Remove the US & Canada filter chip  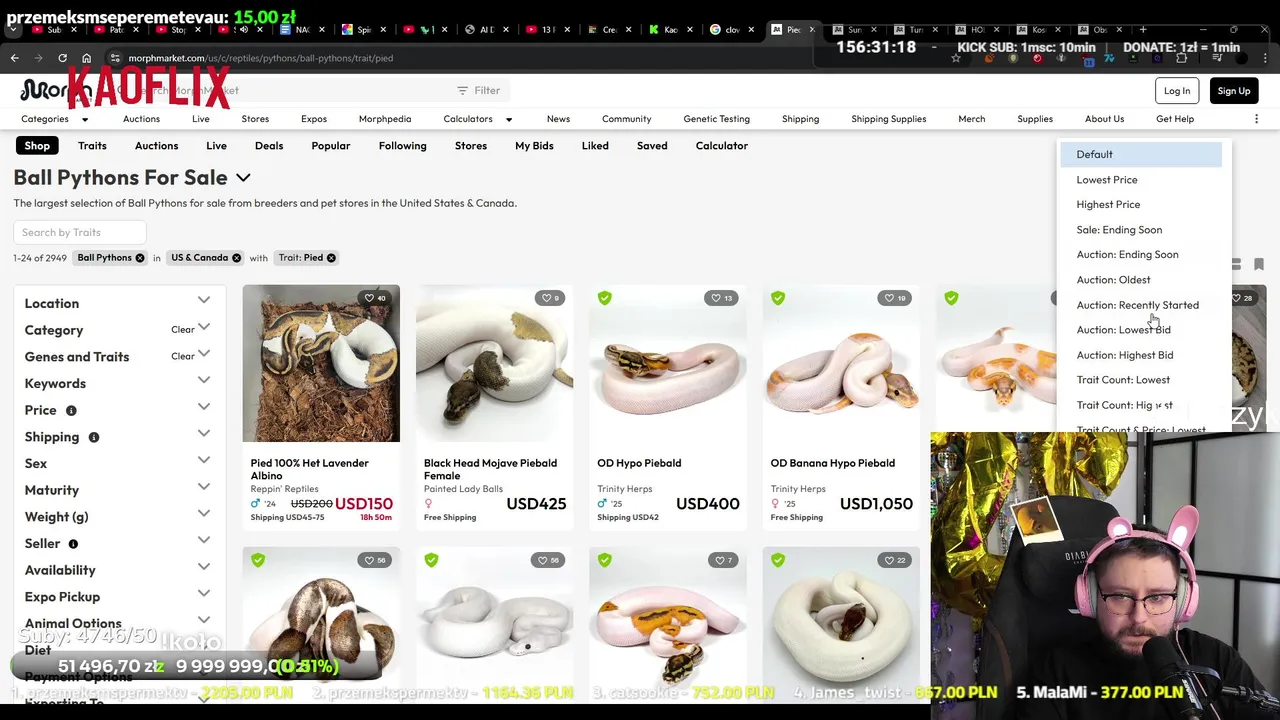[x=236, y=258]
